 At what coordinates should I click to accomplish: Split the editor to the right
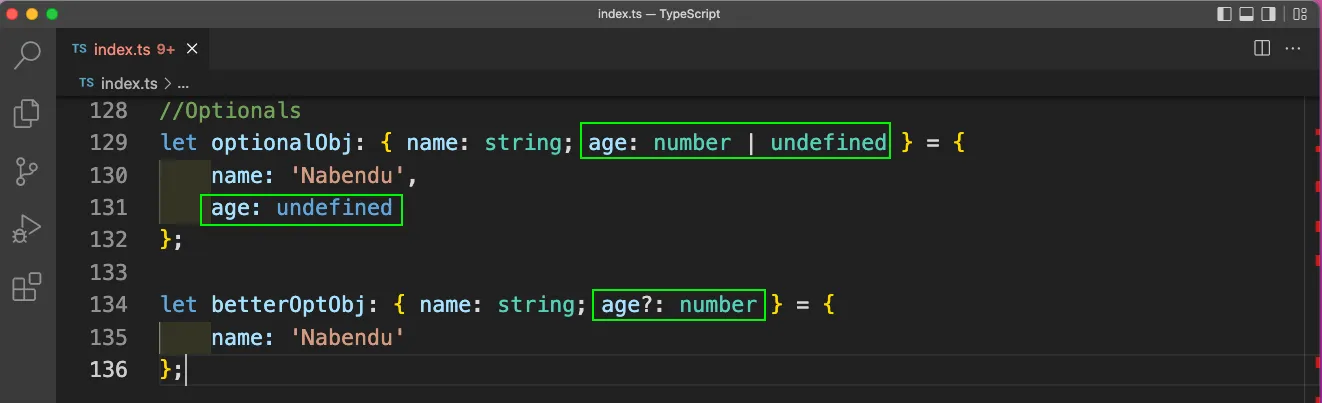coord(1262,48)
